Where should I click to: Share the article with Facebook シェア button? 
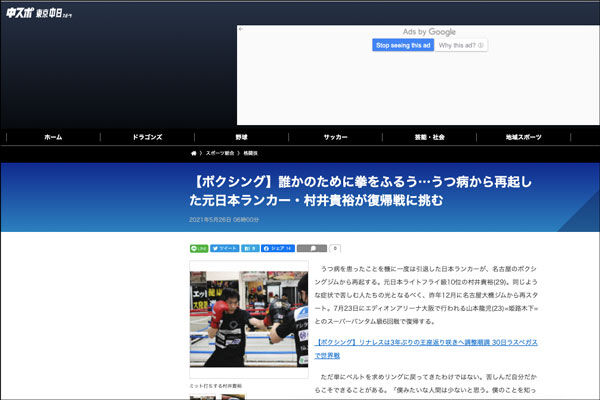278,248
